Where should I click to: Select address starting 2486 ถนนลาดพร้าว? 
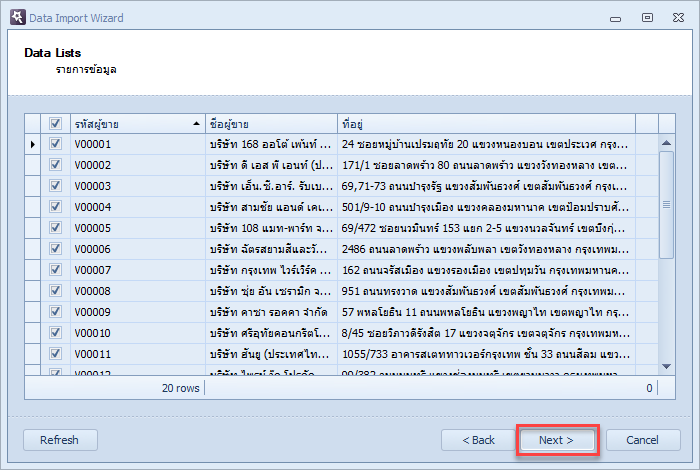coord(486,249)
